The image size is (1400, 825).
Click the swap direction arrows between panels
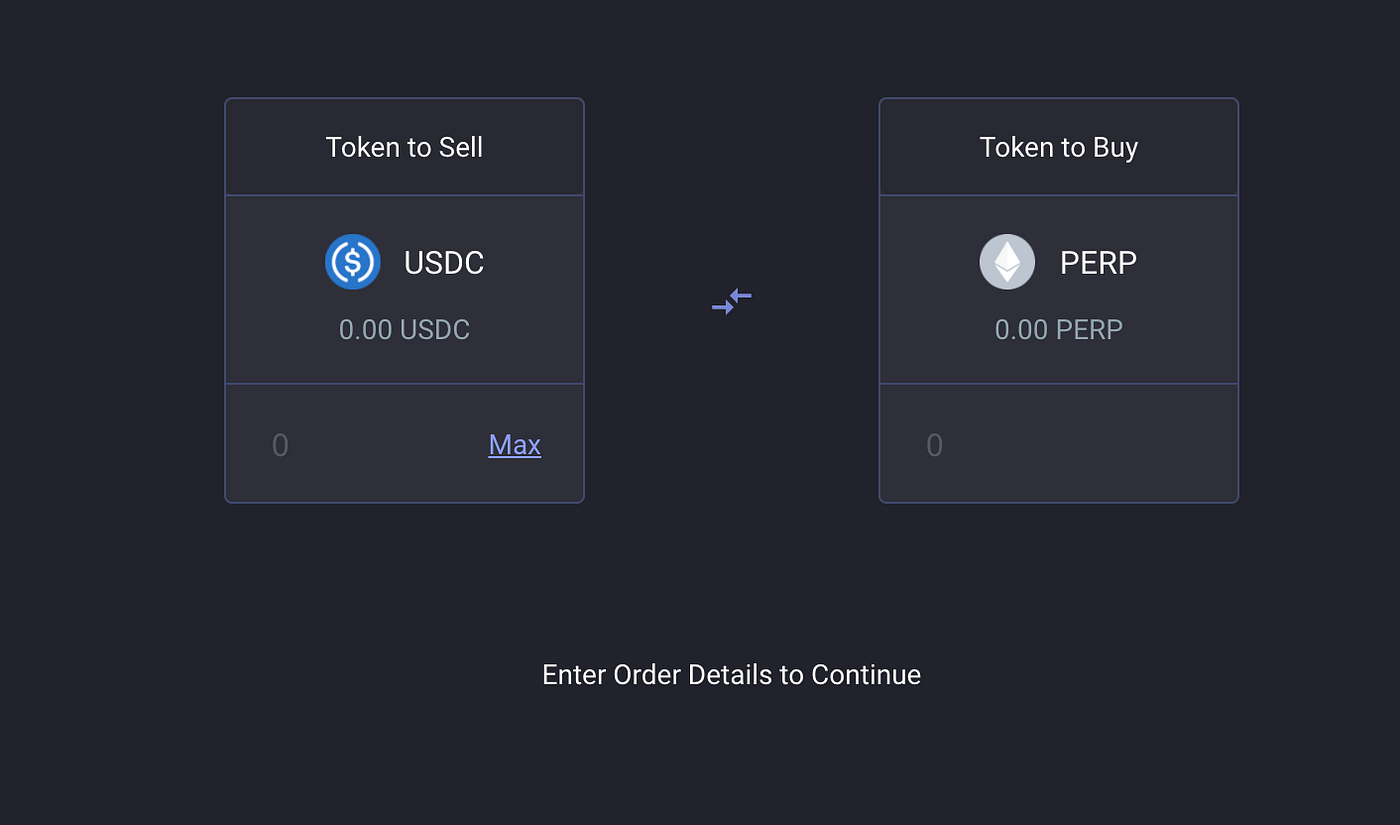coord(731,301)
